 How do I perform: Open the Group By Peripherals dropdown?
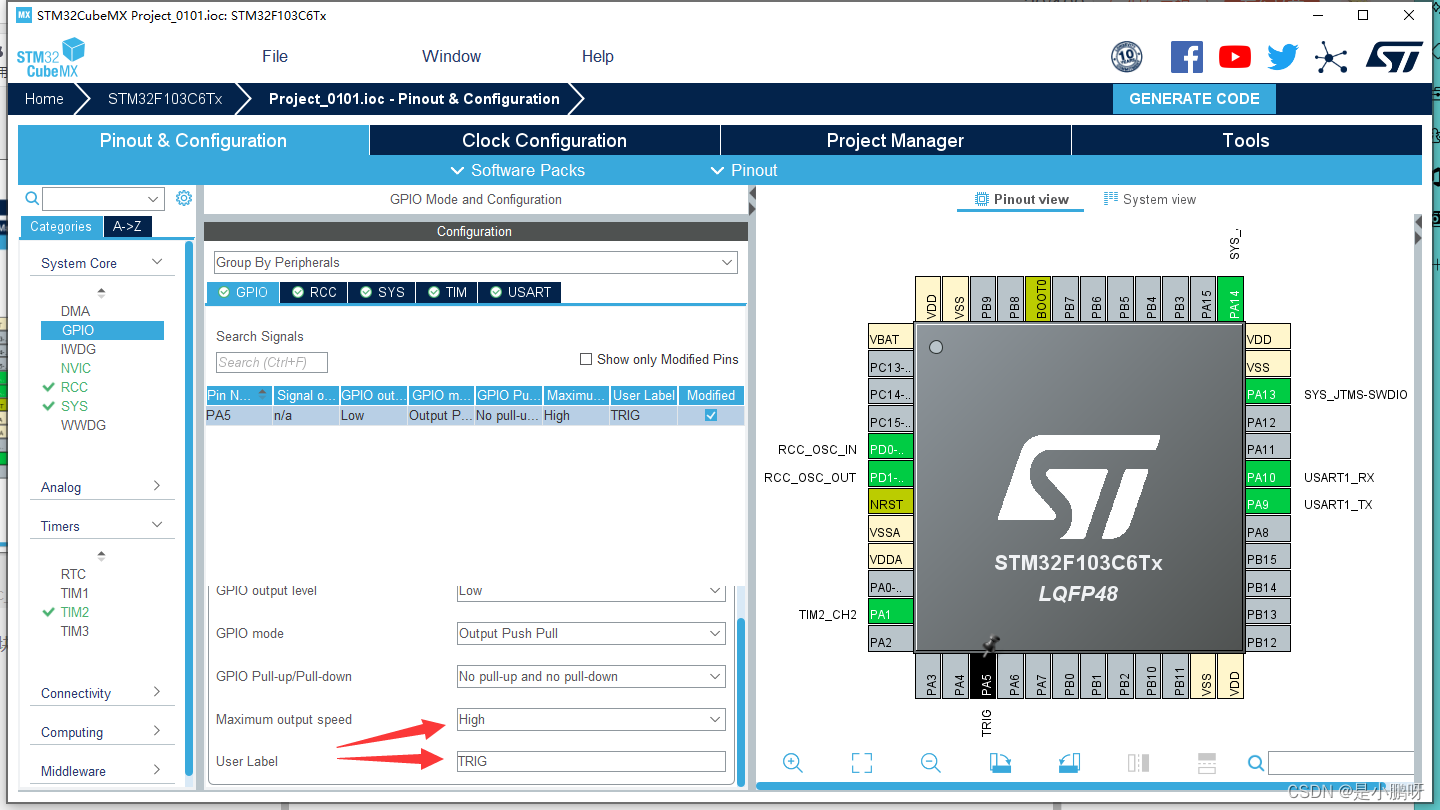476,262
